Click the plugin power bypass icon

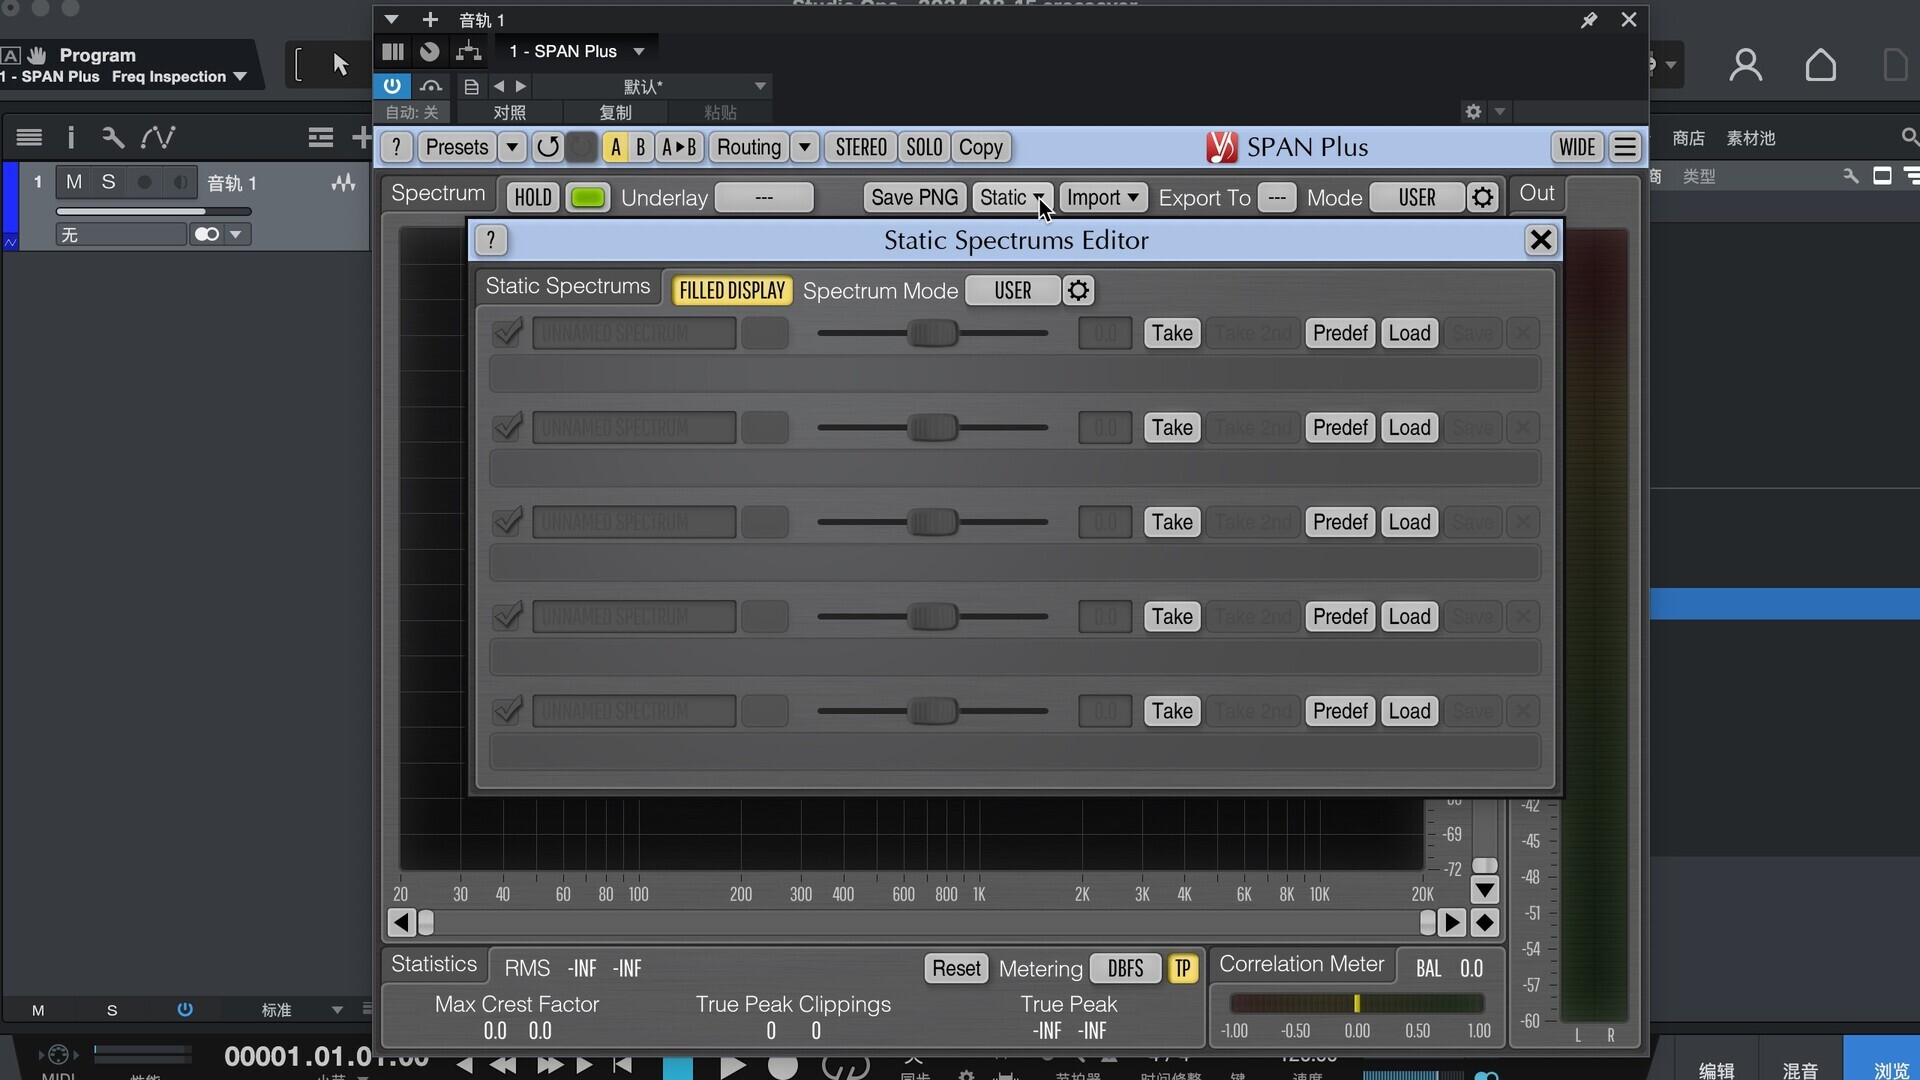pos(392,86)
